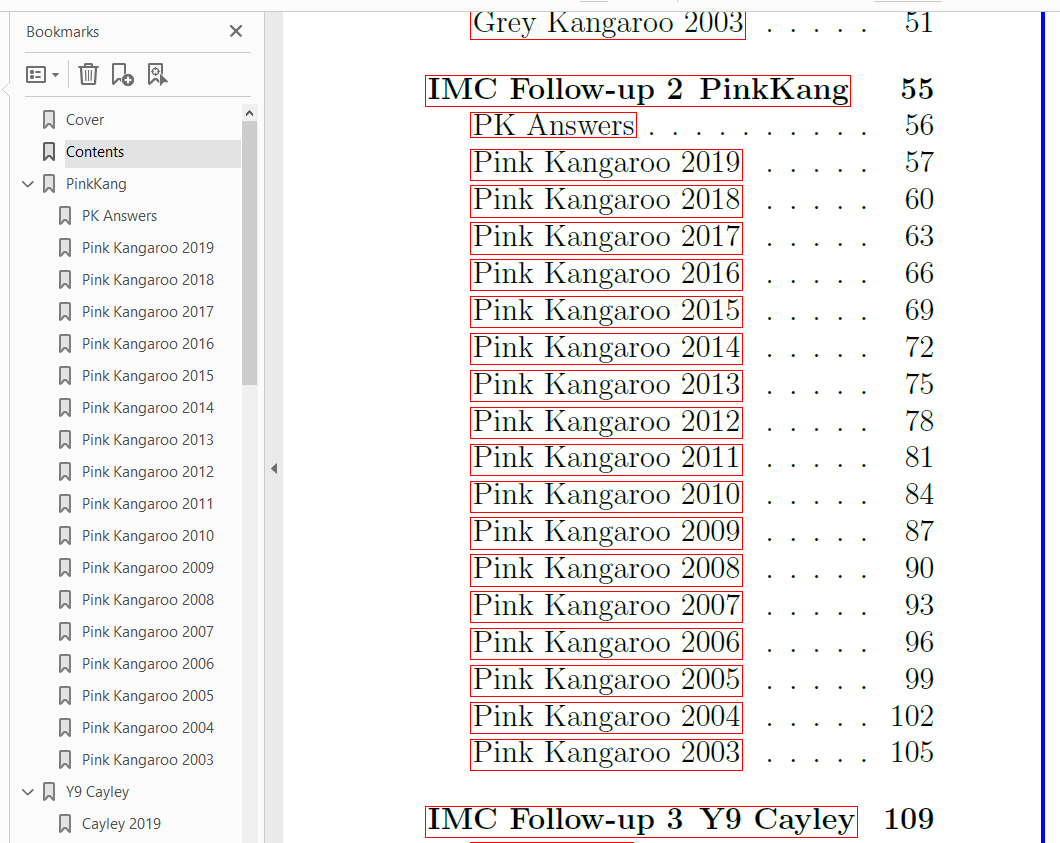
Task: Follow Pink Kangaroo 2005 link in contents
Action: pos(606,681)
